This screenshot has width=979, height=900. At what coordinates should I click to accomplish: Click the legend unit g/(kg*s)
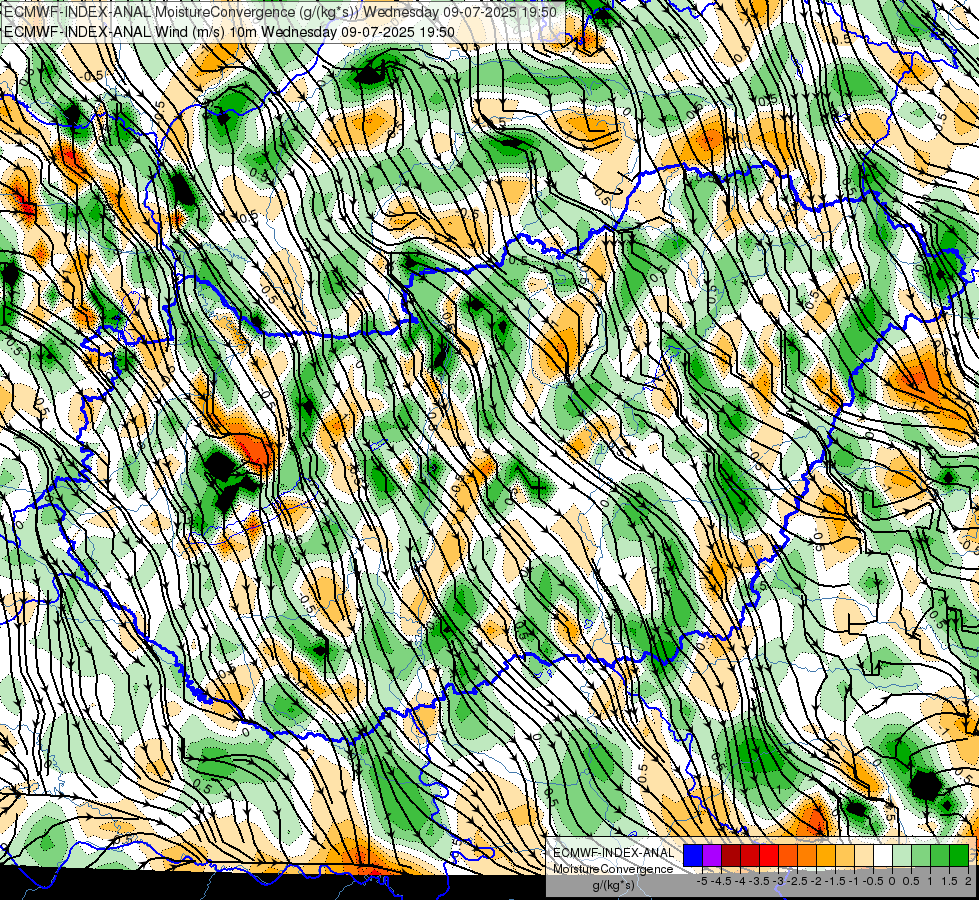tap(614, 885)
